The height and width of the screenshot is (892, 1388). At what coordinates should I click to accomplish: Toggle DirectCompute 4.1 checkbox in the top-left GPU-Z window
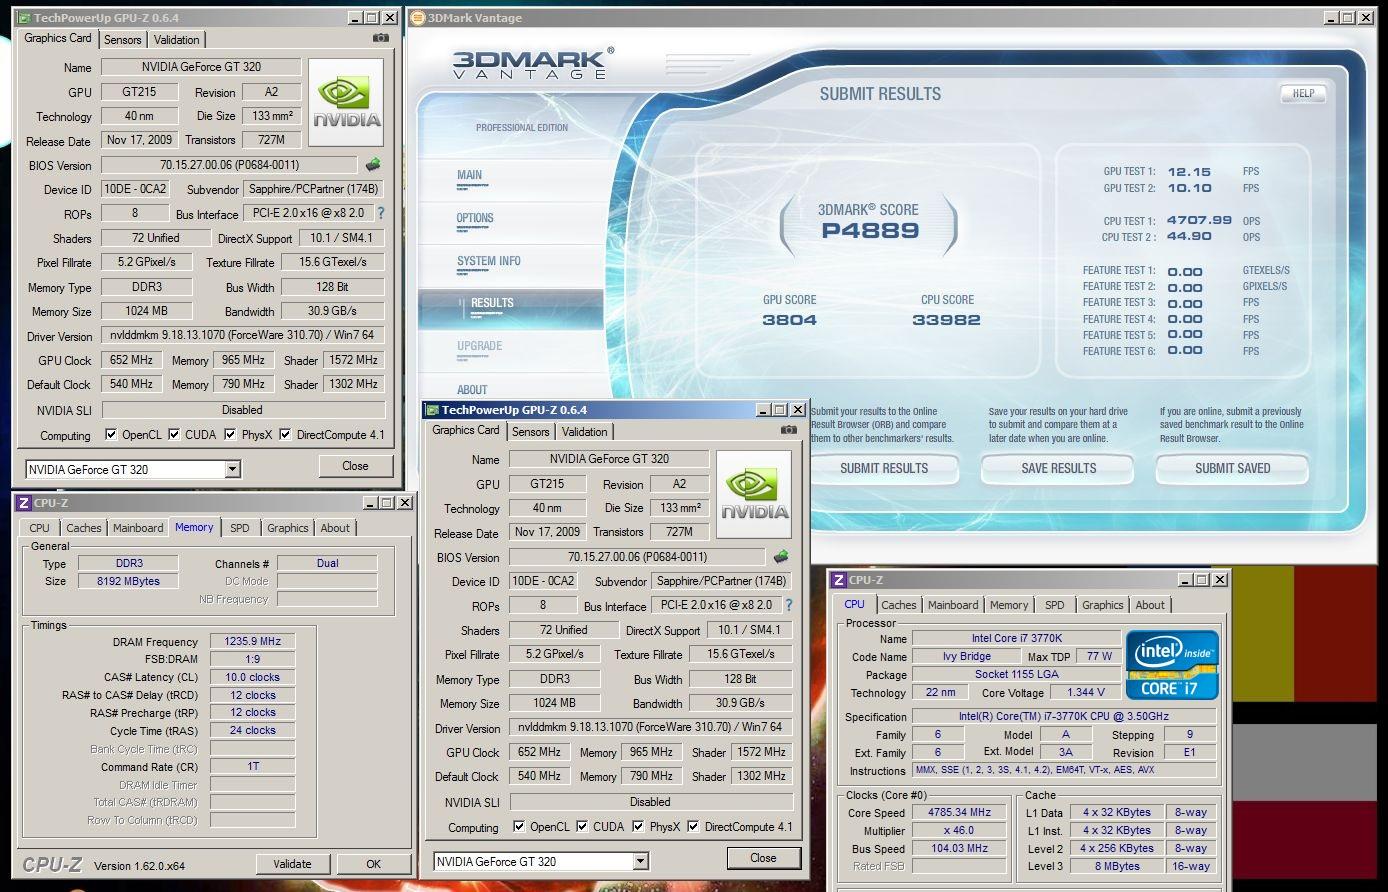coord(285,435)
